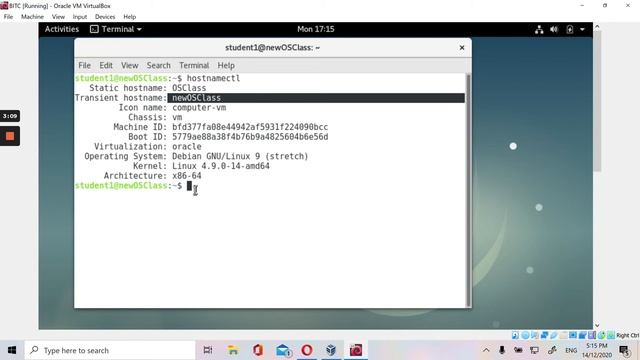Click the VirtualBox icon in the title bar
The height and width of the screenshot is (360, 640).
tap(4, 5)
